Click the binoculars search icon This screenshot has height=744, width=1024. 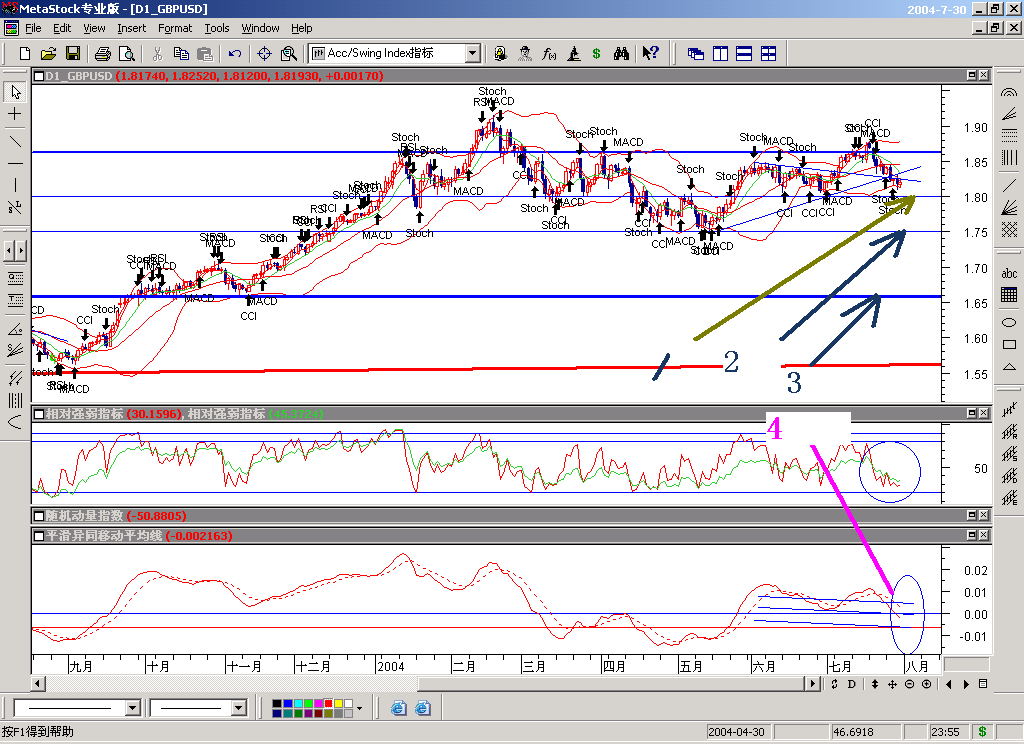[621, 53]
